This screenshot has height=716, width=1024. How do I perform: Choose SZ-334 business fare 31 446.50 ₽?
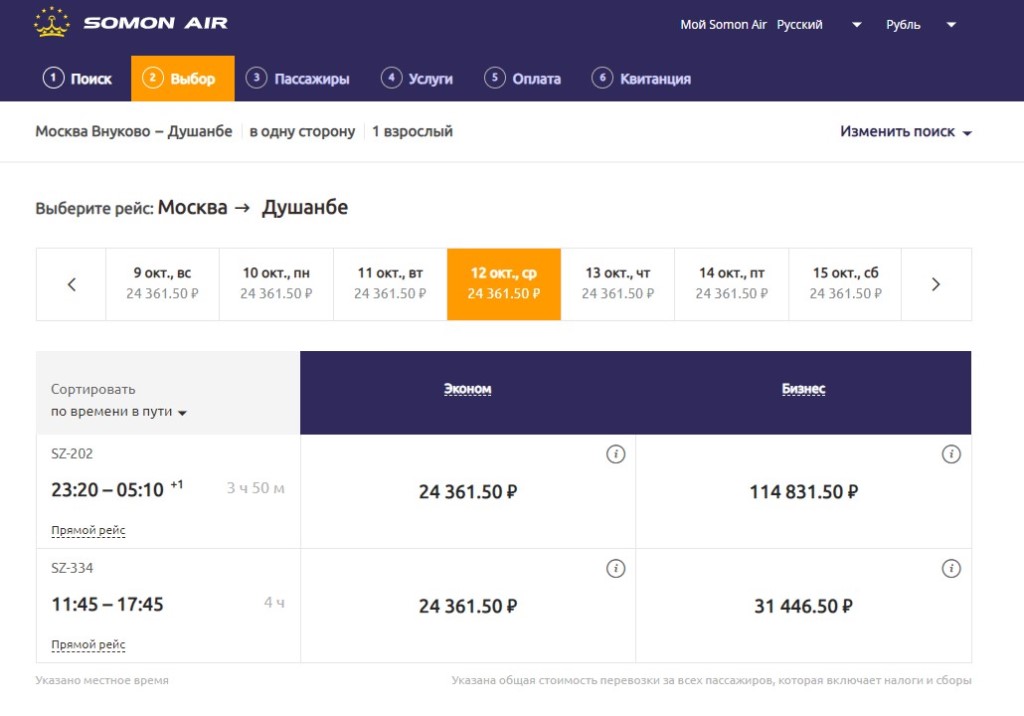click(803, 606)
